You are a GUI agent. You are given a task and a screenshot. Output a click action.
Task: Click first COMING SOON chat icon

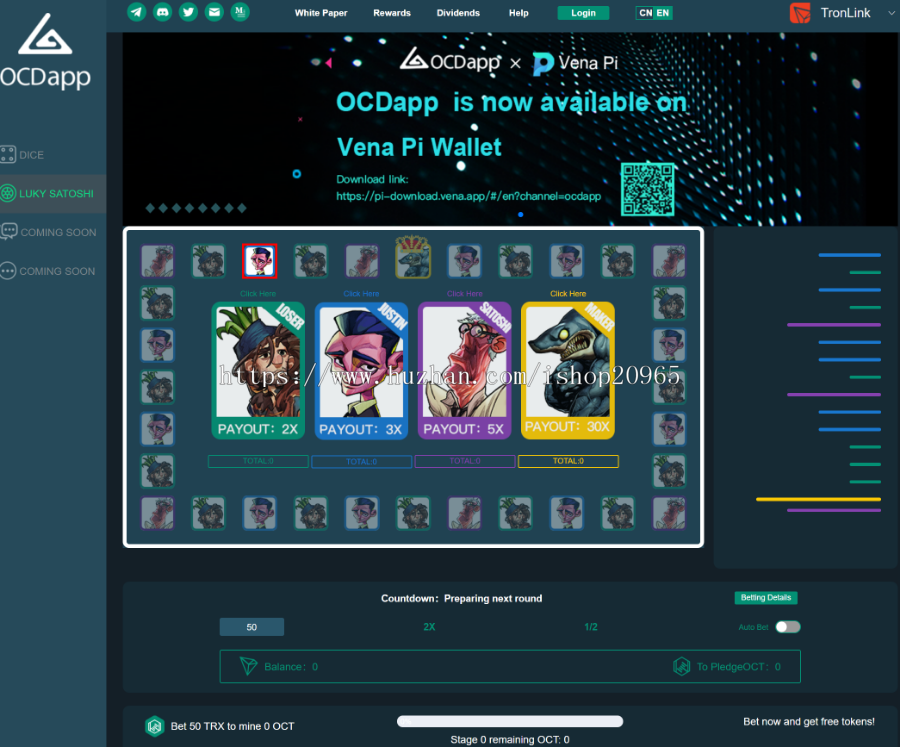pyautogui.click(x=9, y=231)
